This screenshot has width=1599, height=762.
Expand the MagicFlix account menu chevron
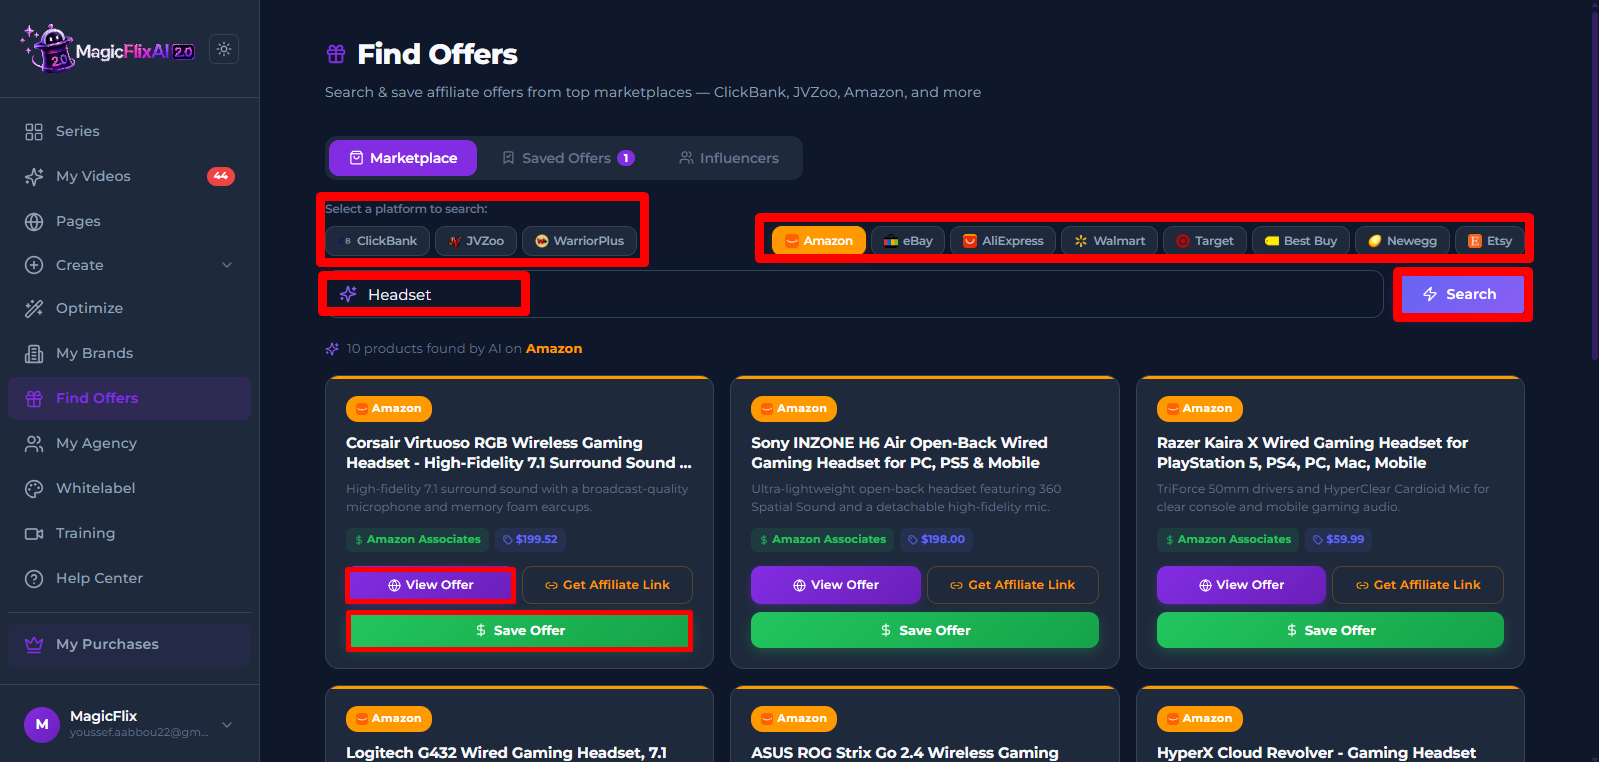pos(227,725)
